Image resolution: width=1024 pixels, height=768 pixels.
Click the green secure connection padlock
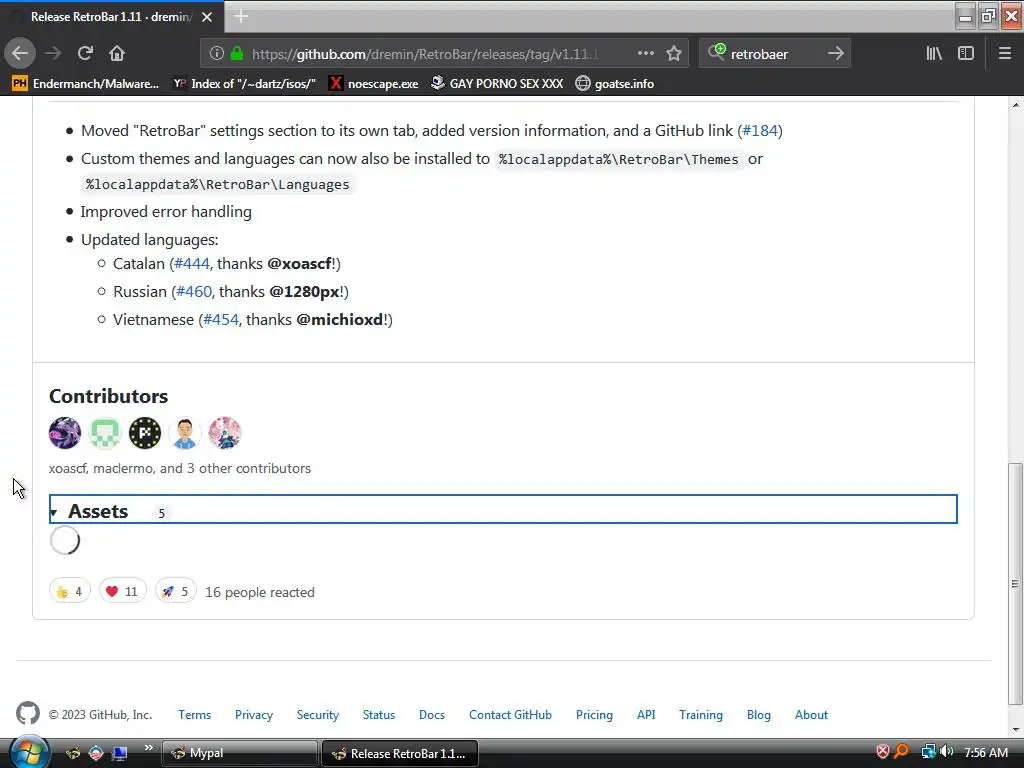pyautogui.click(x=237, y=54)
